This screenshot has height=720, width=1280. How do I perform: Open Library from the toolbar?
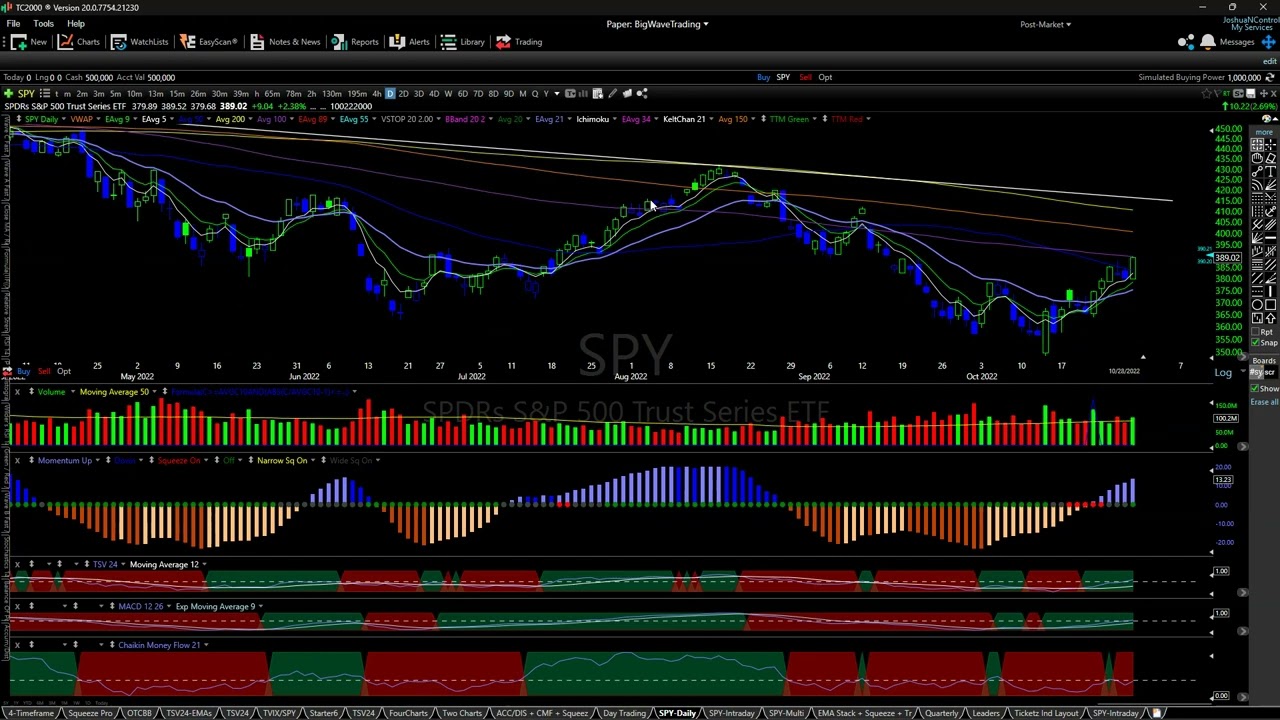[462, 41]
